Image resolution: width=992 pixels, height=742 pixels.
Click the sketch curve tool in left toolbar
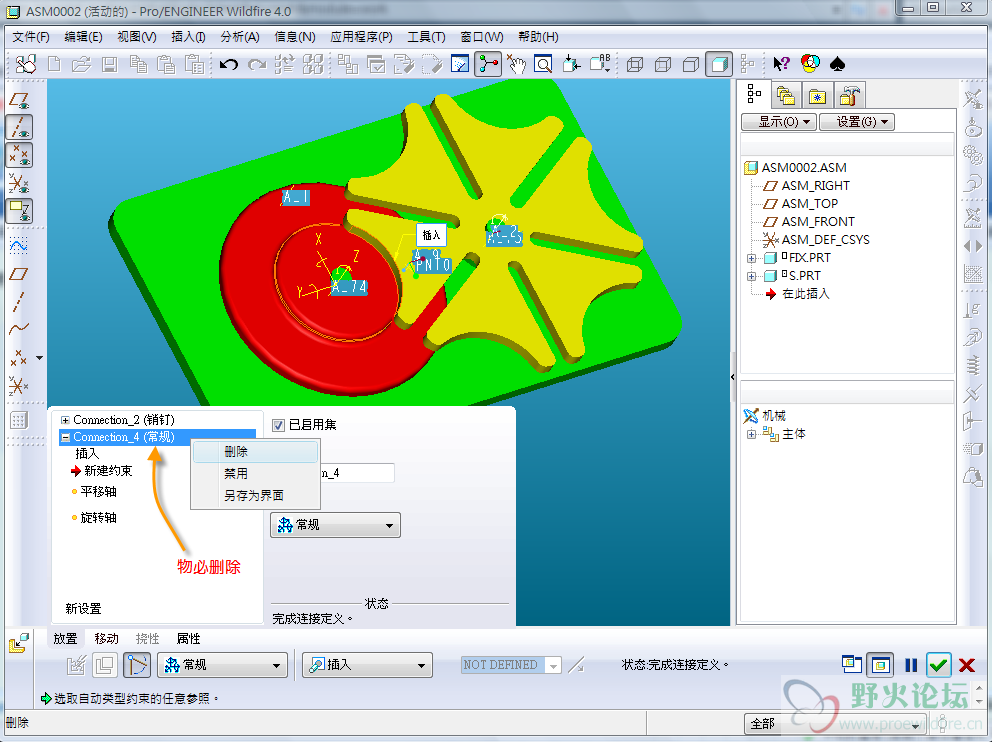pos(19,245)
